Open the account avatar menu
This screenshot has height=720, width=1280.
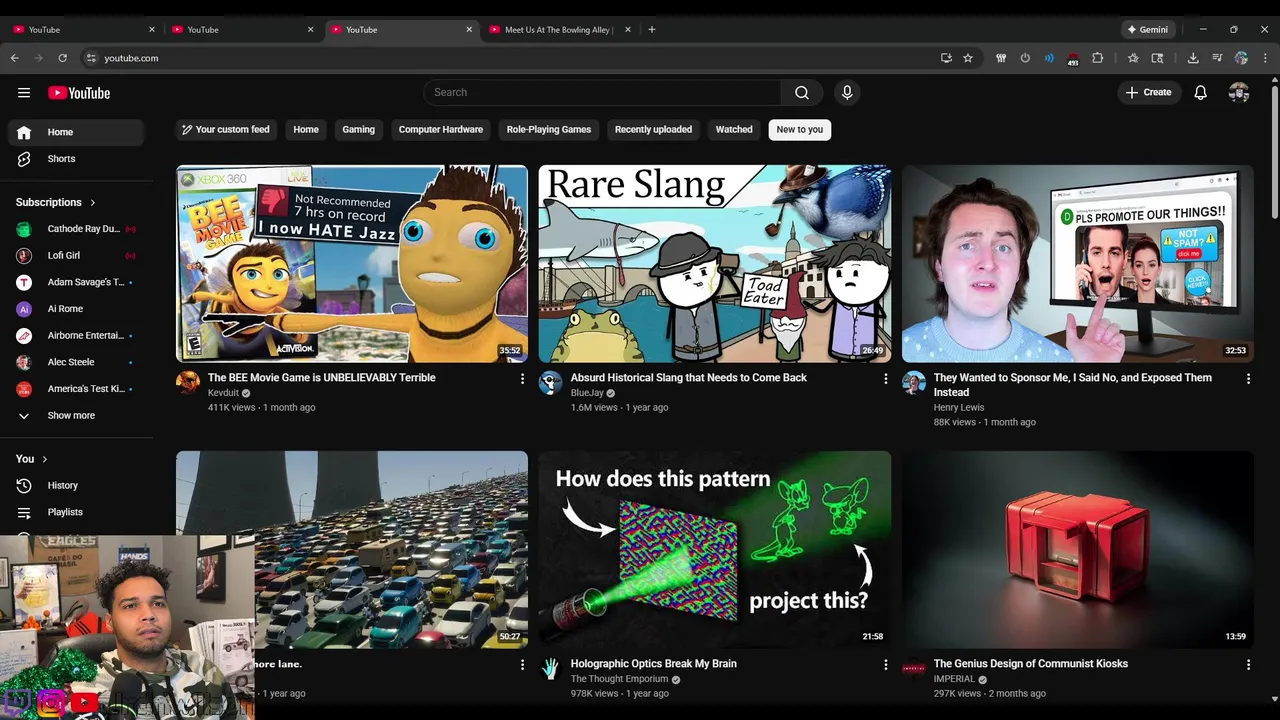(x=1239, y=93)
